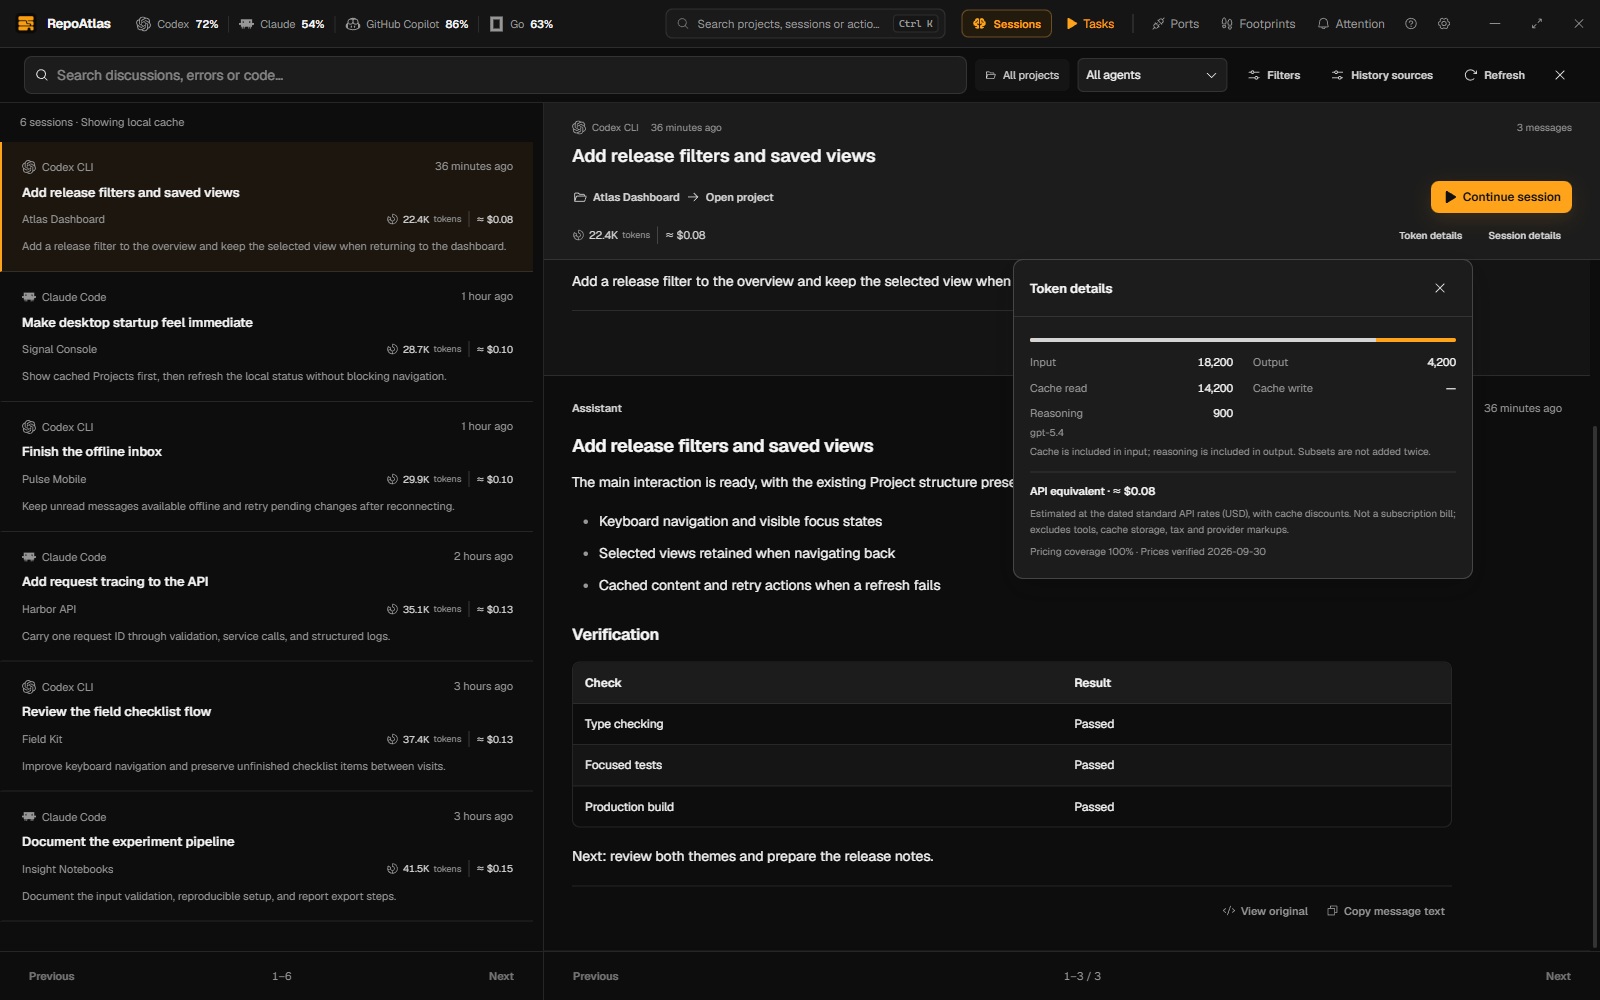
Task: Select session Add request tracing to the API
Action: 267,596
